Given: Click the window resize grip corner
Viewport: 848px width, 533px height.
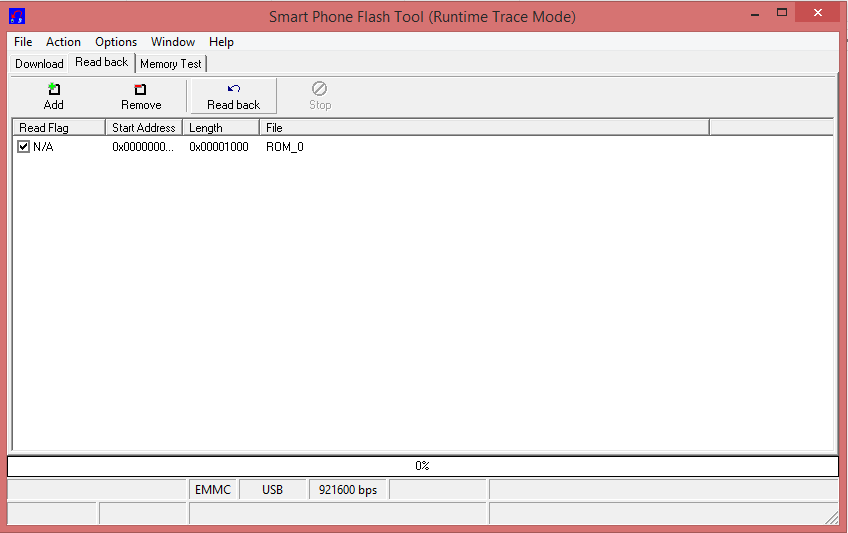Looking at the screenshot, I should tap(832, 518).
